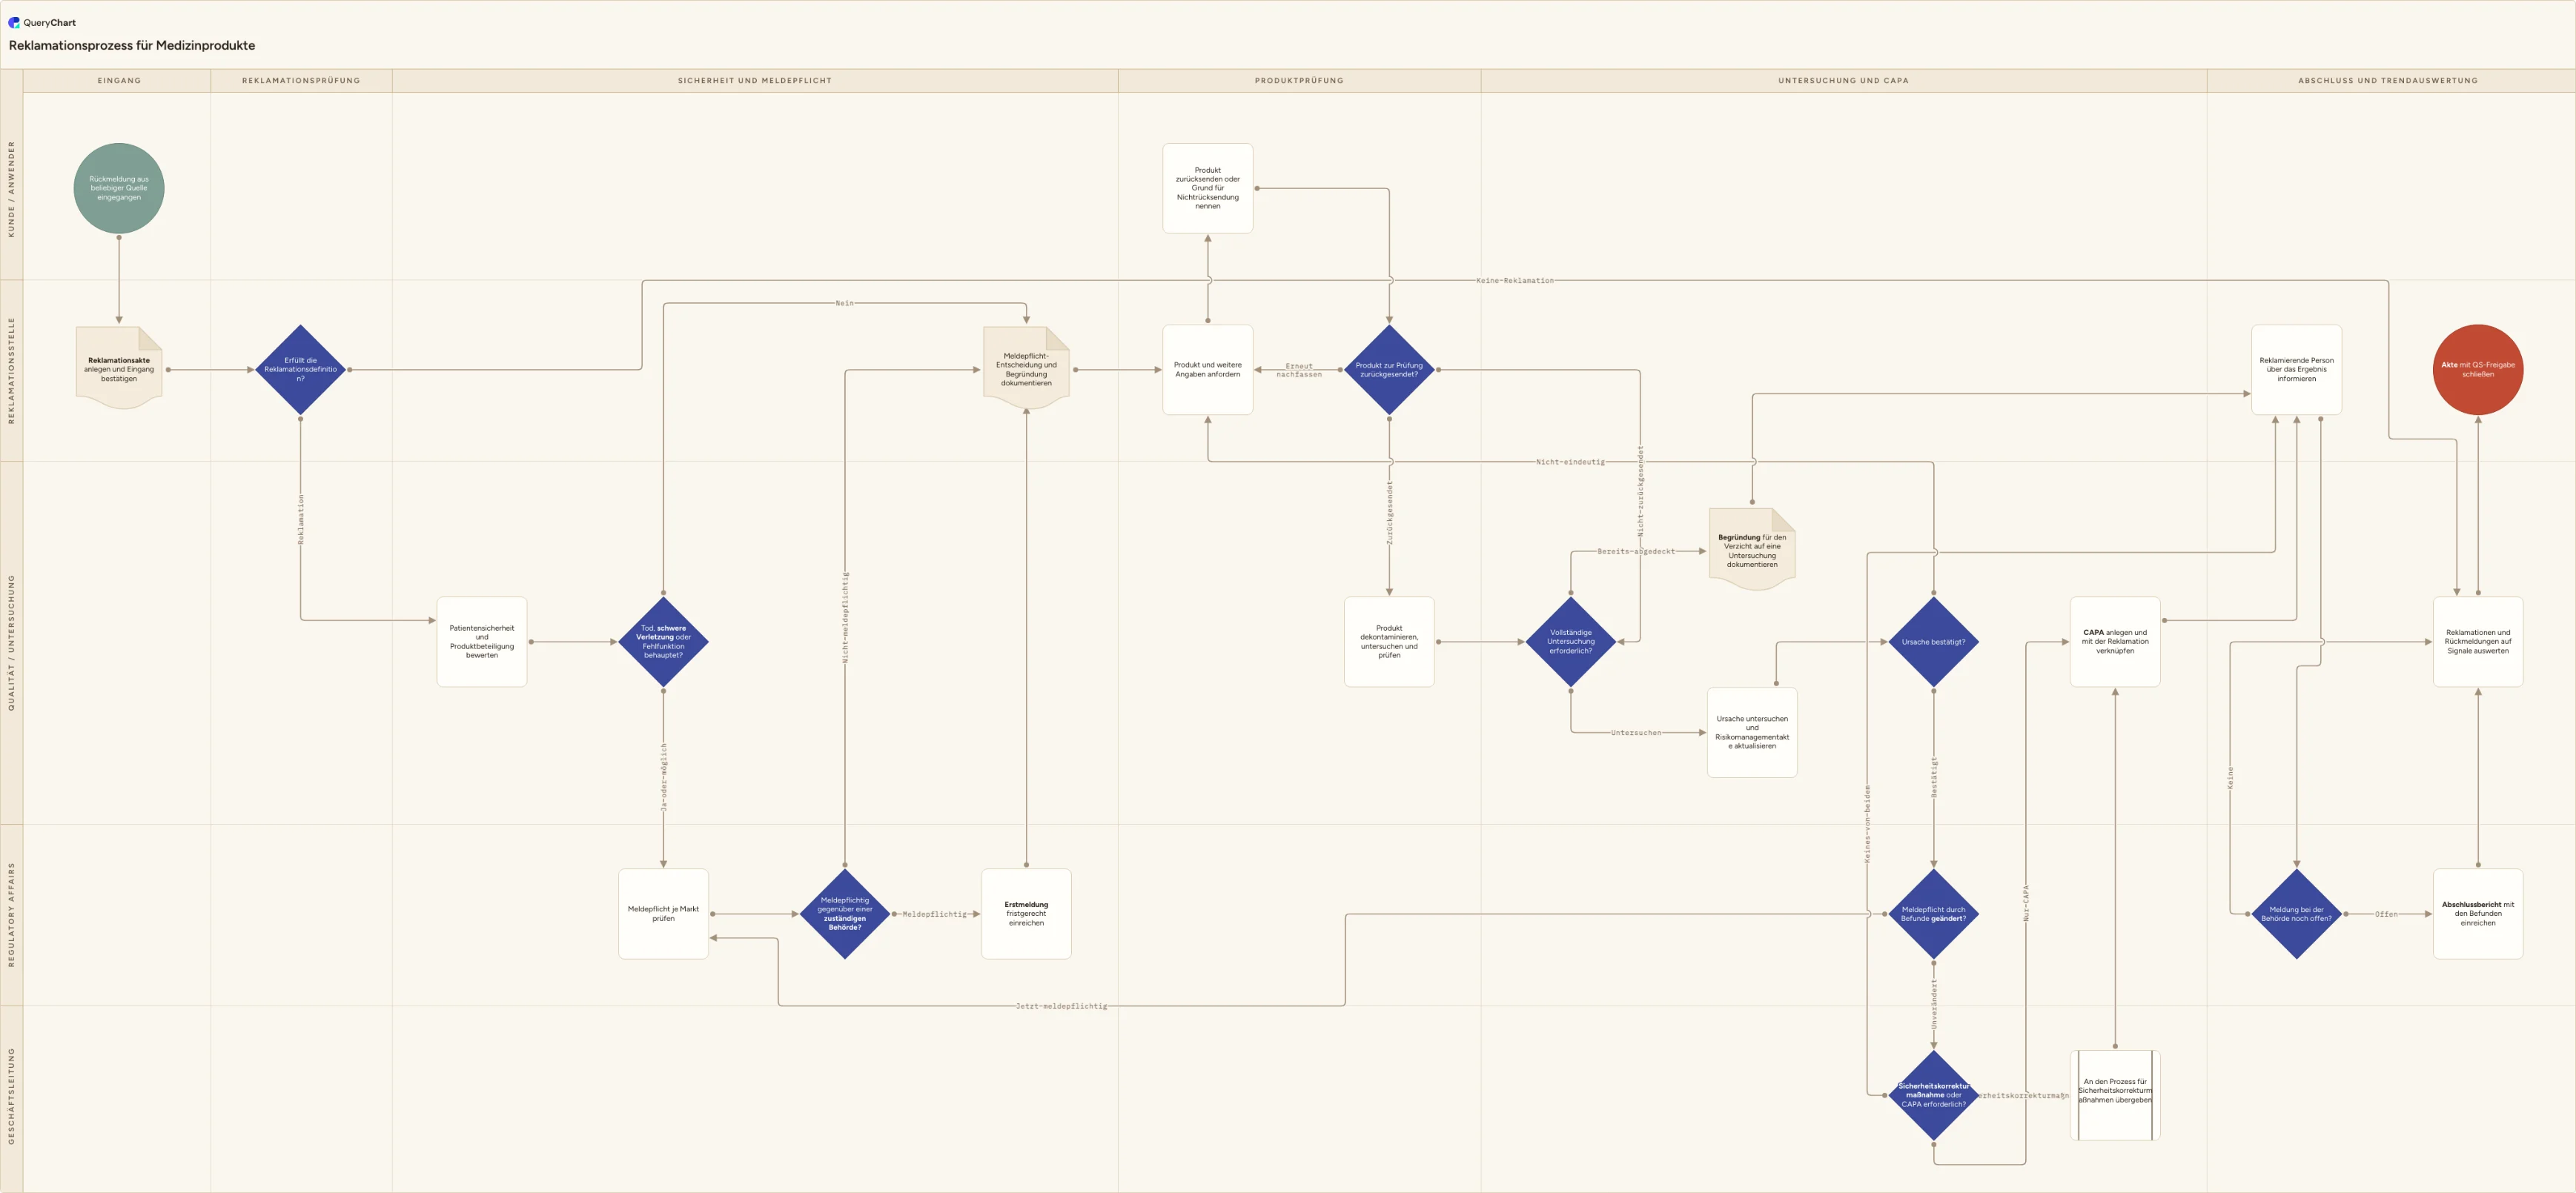Screen dimensions: 2576x1193
Task: Click the 'Keine-Reklamation' edge label
Action: point(1515,281)
